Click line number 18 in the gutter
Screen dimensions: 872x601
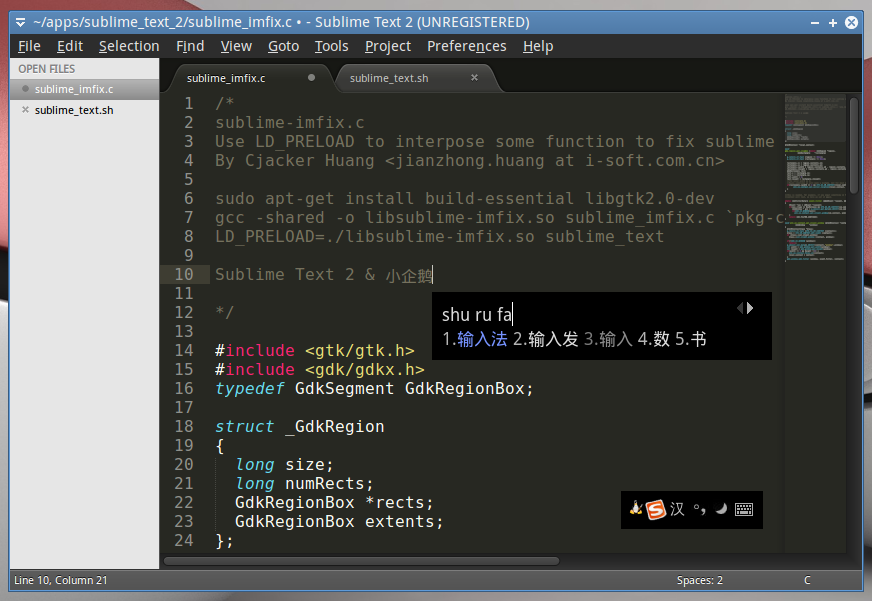tap(184, 426)
